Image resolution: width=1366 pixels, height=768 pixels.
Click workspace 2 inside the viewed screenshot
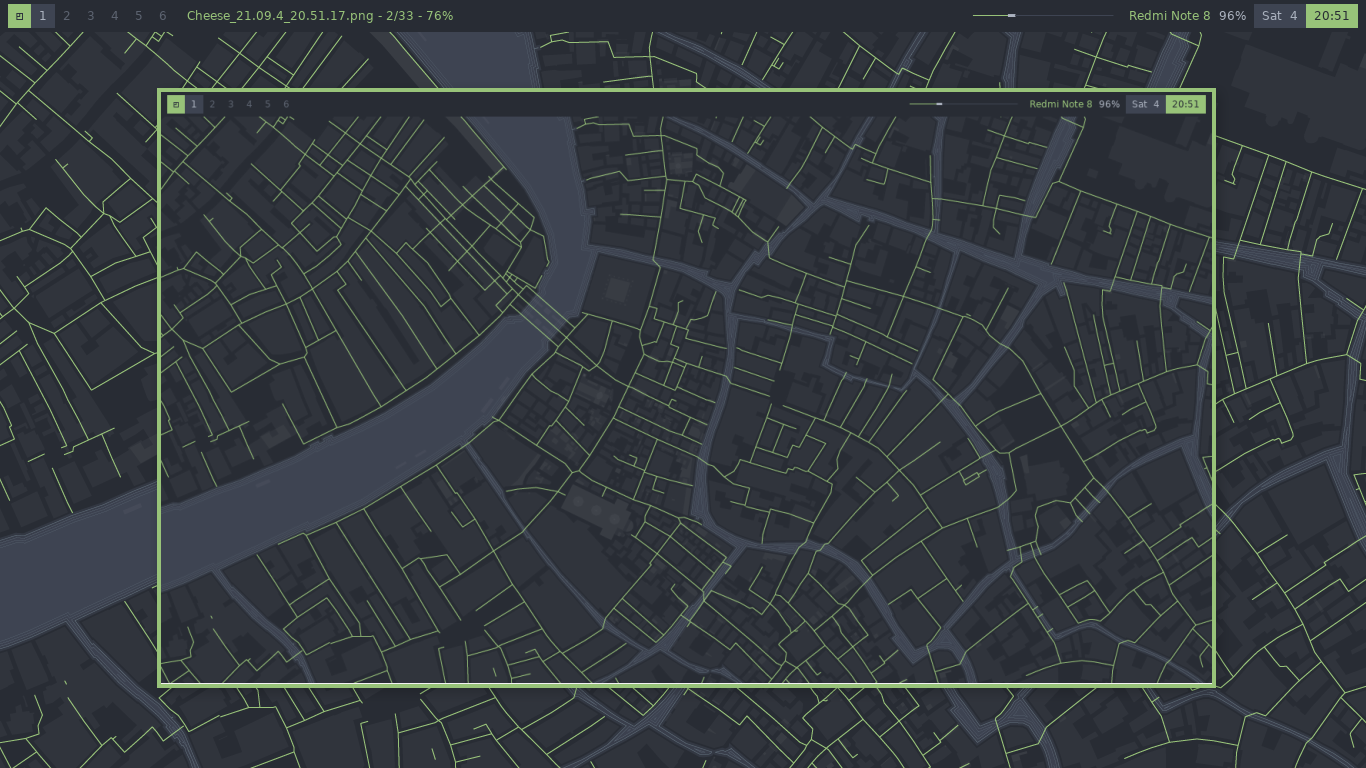(212, 104)
